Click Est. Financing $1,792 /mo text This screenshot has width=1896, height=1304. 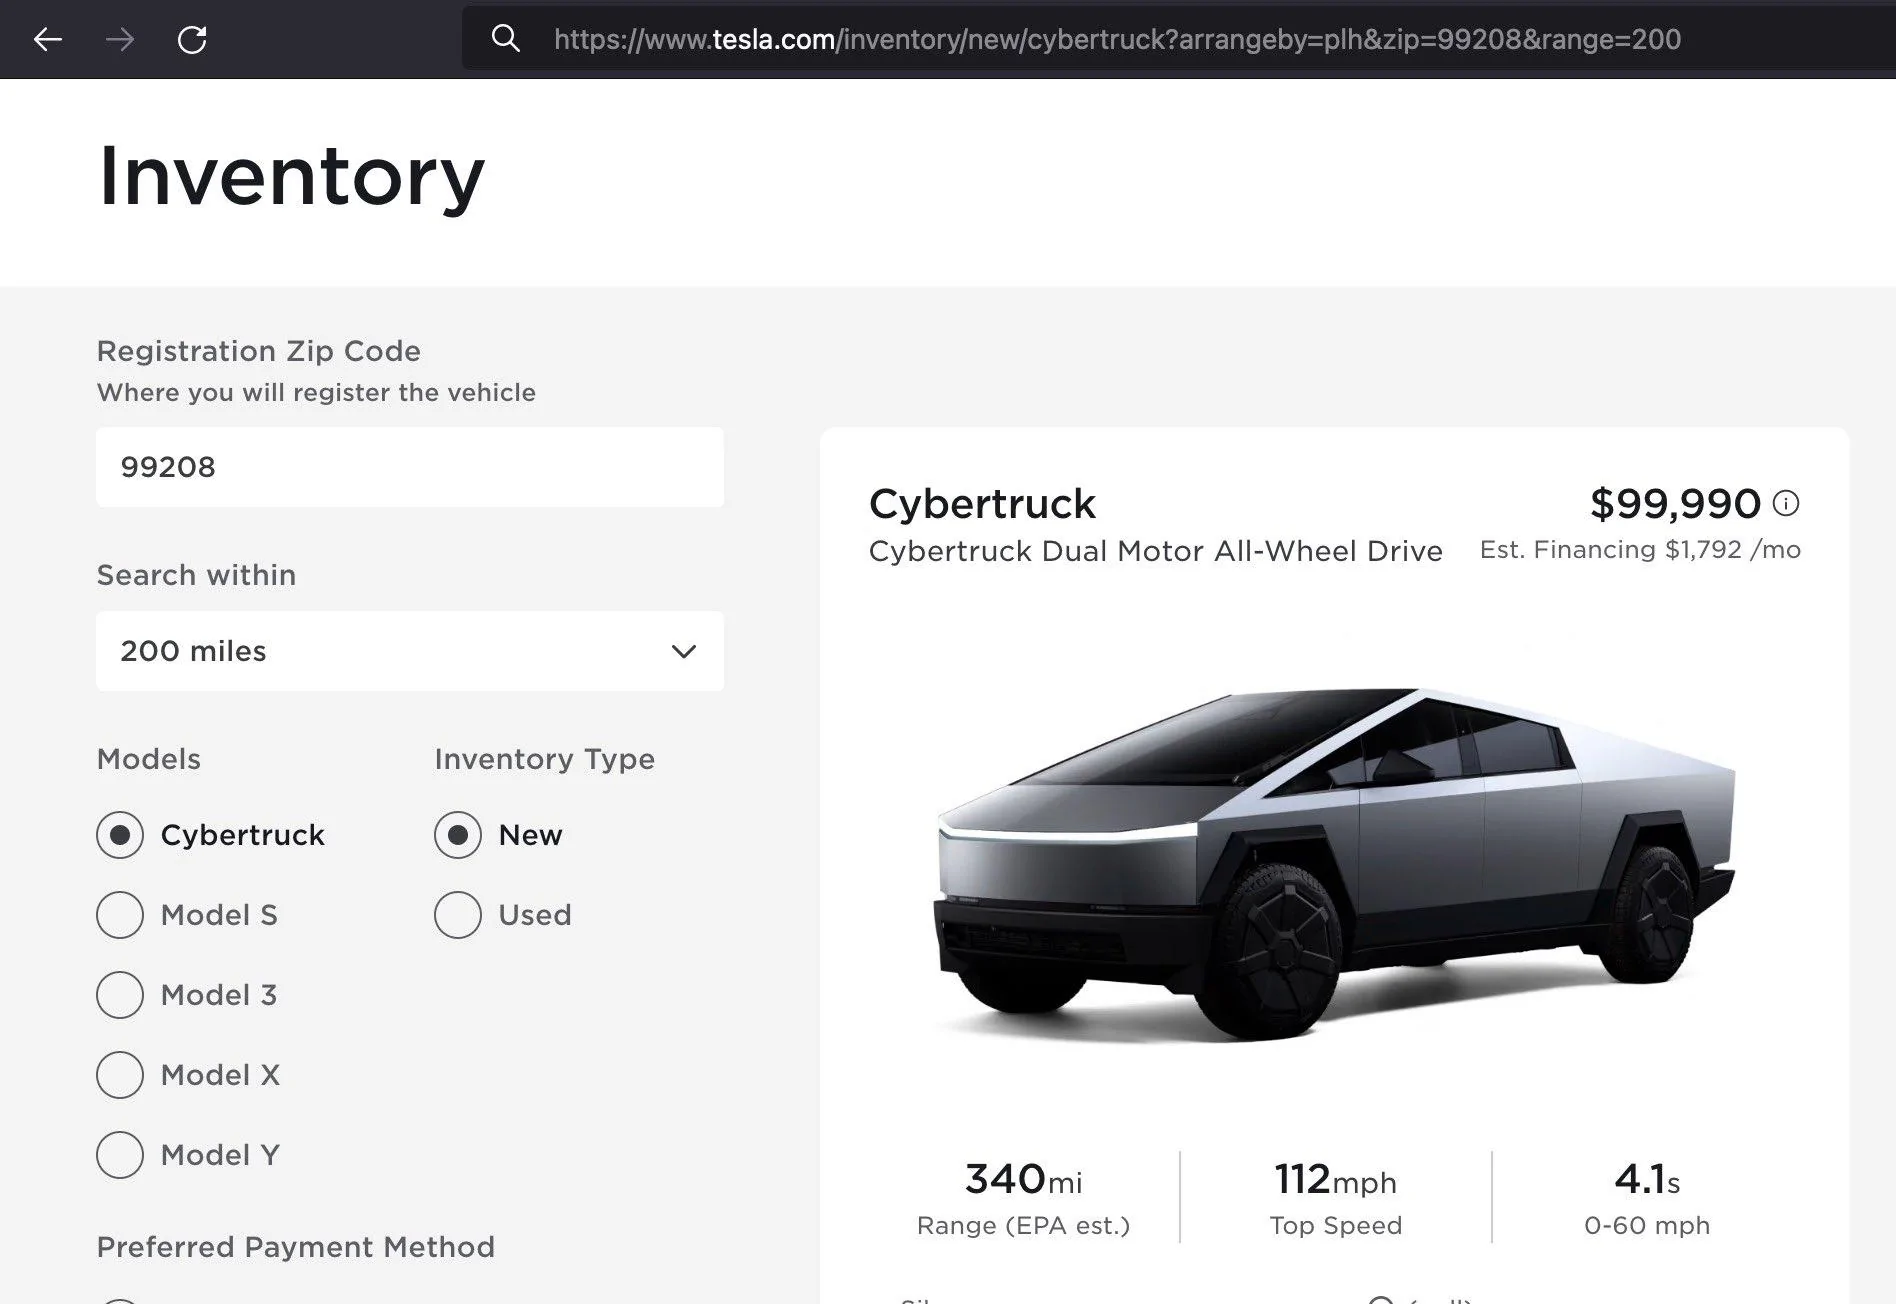tap(1640, 550)
